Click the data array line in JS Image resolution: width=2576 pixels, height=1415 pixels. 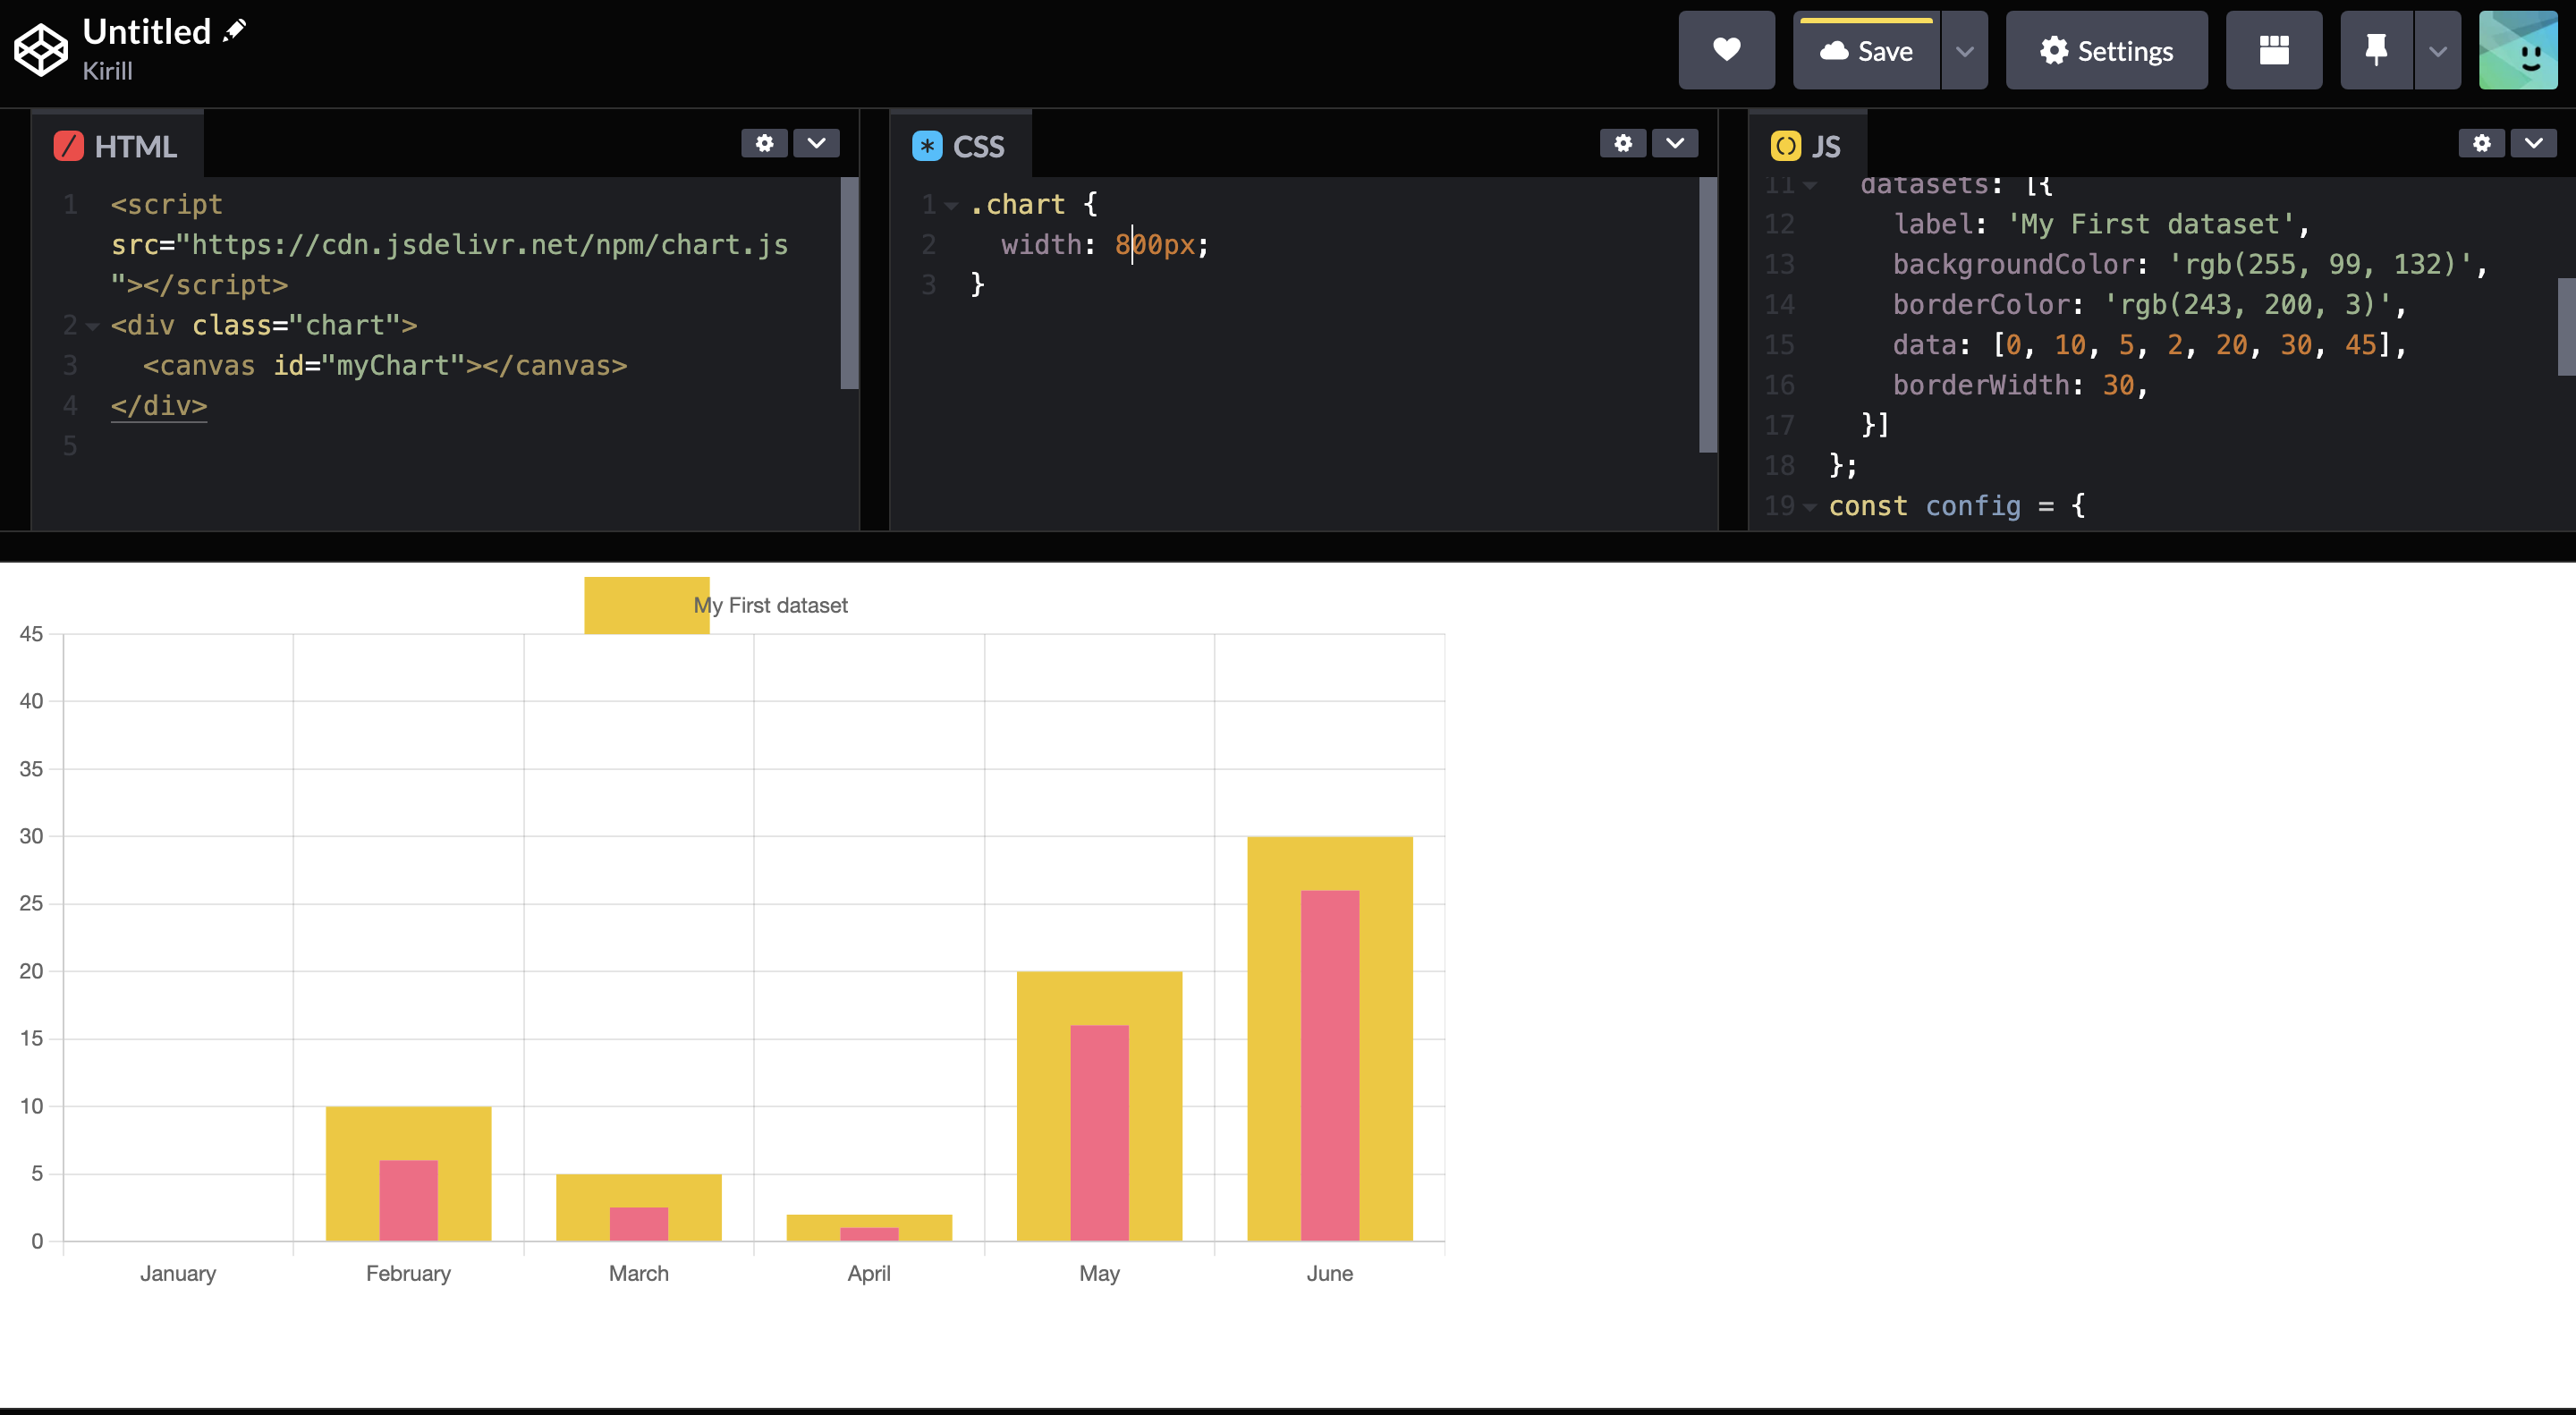[x=2150, y=345]
